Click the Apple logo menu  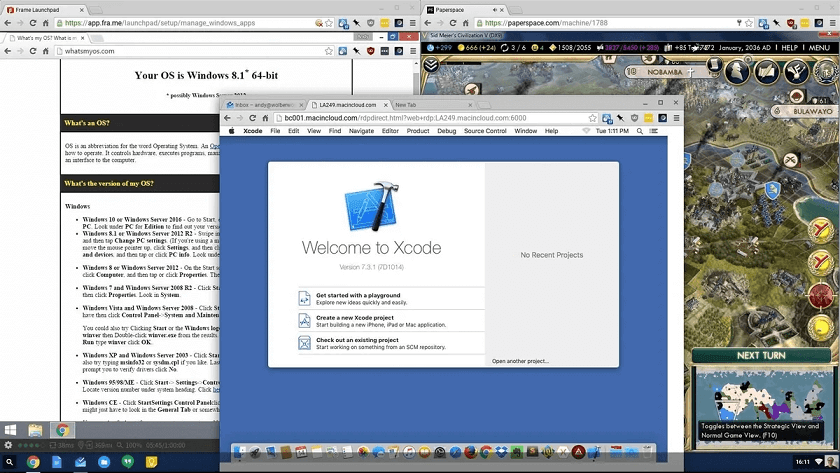232,131
